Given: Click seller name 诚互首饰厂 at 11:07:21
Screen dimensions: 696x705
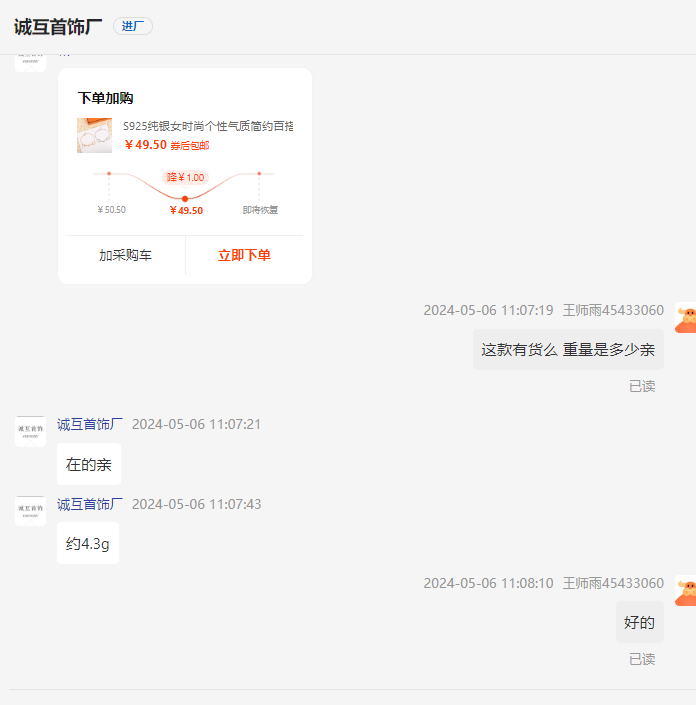Looking at the screenshot, I should point(90,424).
